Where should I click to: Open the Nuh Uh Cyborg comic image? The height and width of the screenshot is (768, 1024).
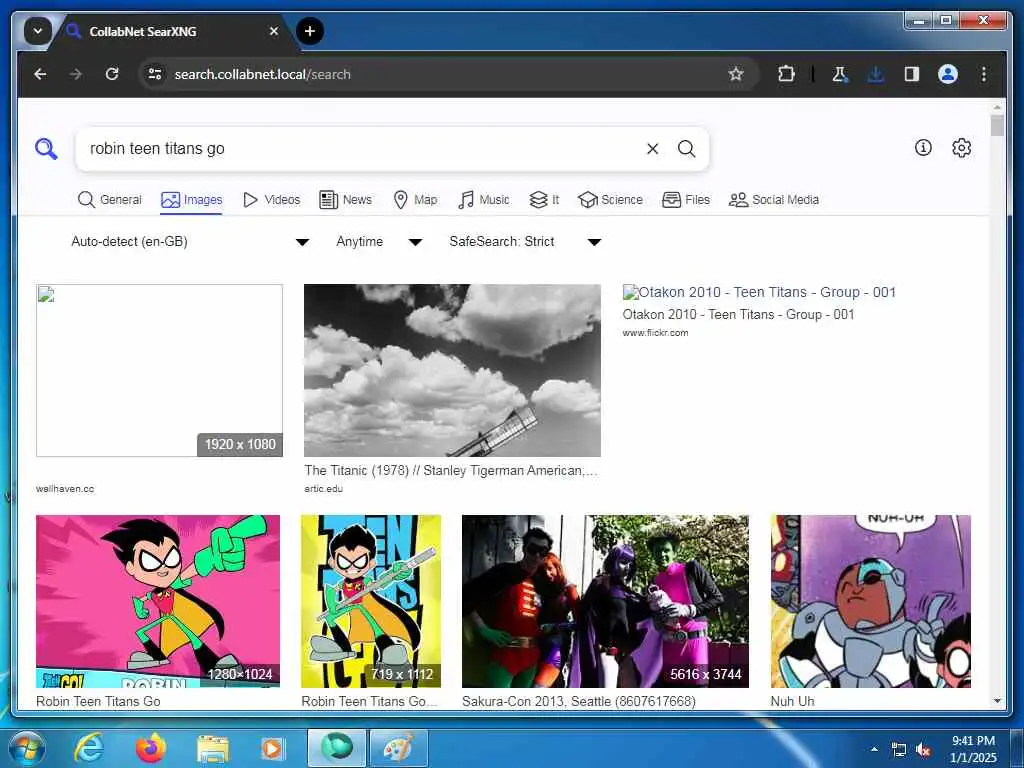click(871, 601)
